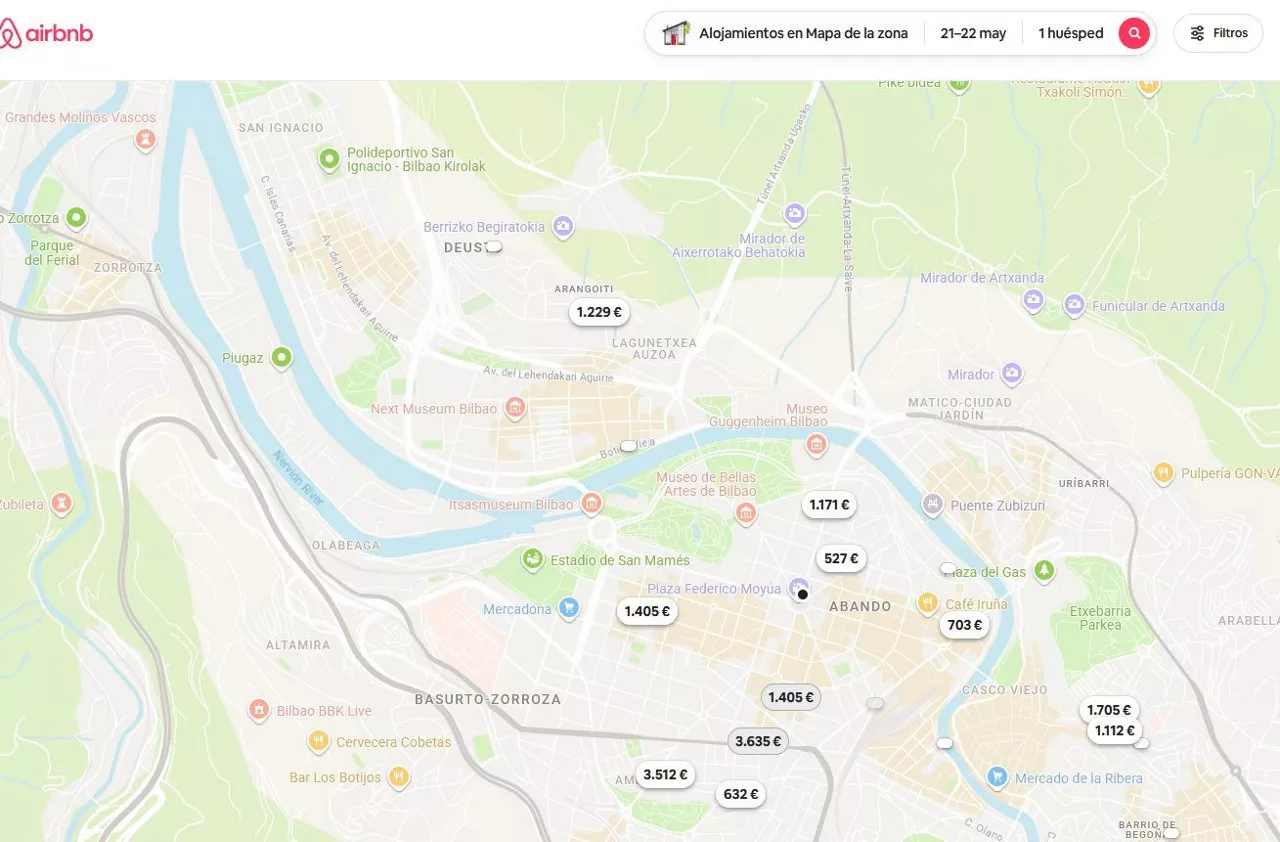The height and width of the screenshot is (842, 1280).
Task: Open the Filtros filter button
Action: 1218,33
